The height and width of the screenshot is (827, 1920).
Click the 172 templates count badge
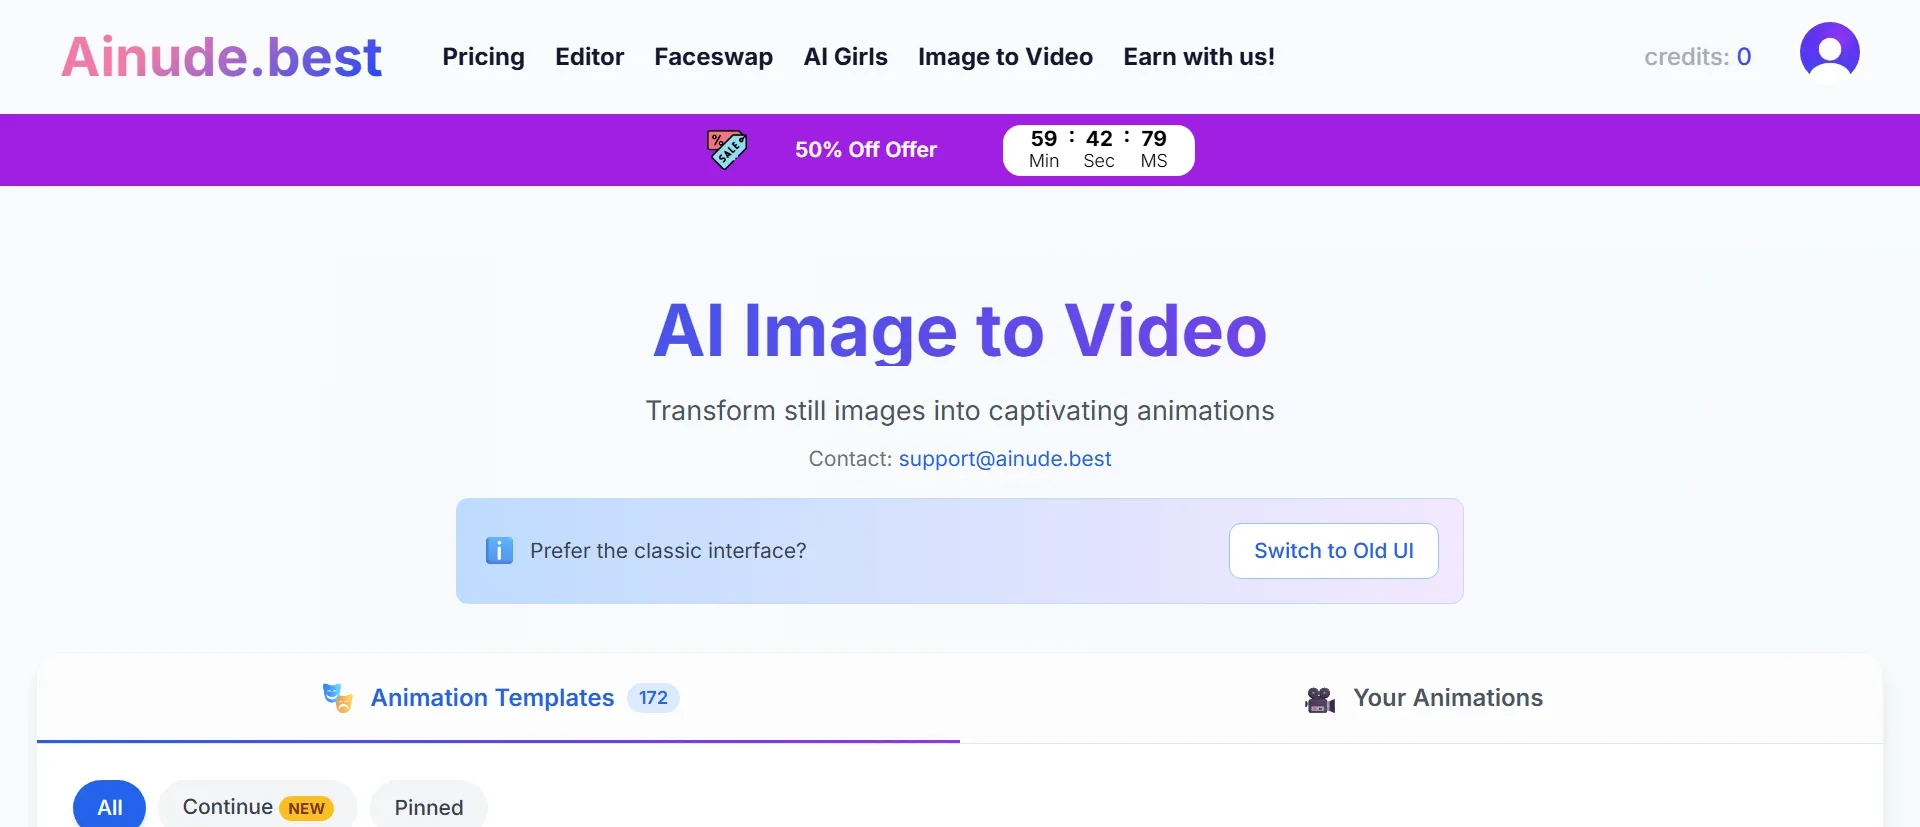[x=654, y=698]
